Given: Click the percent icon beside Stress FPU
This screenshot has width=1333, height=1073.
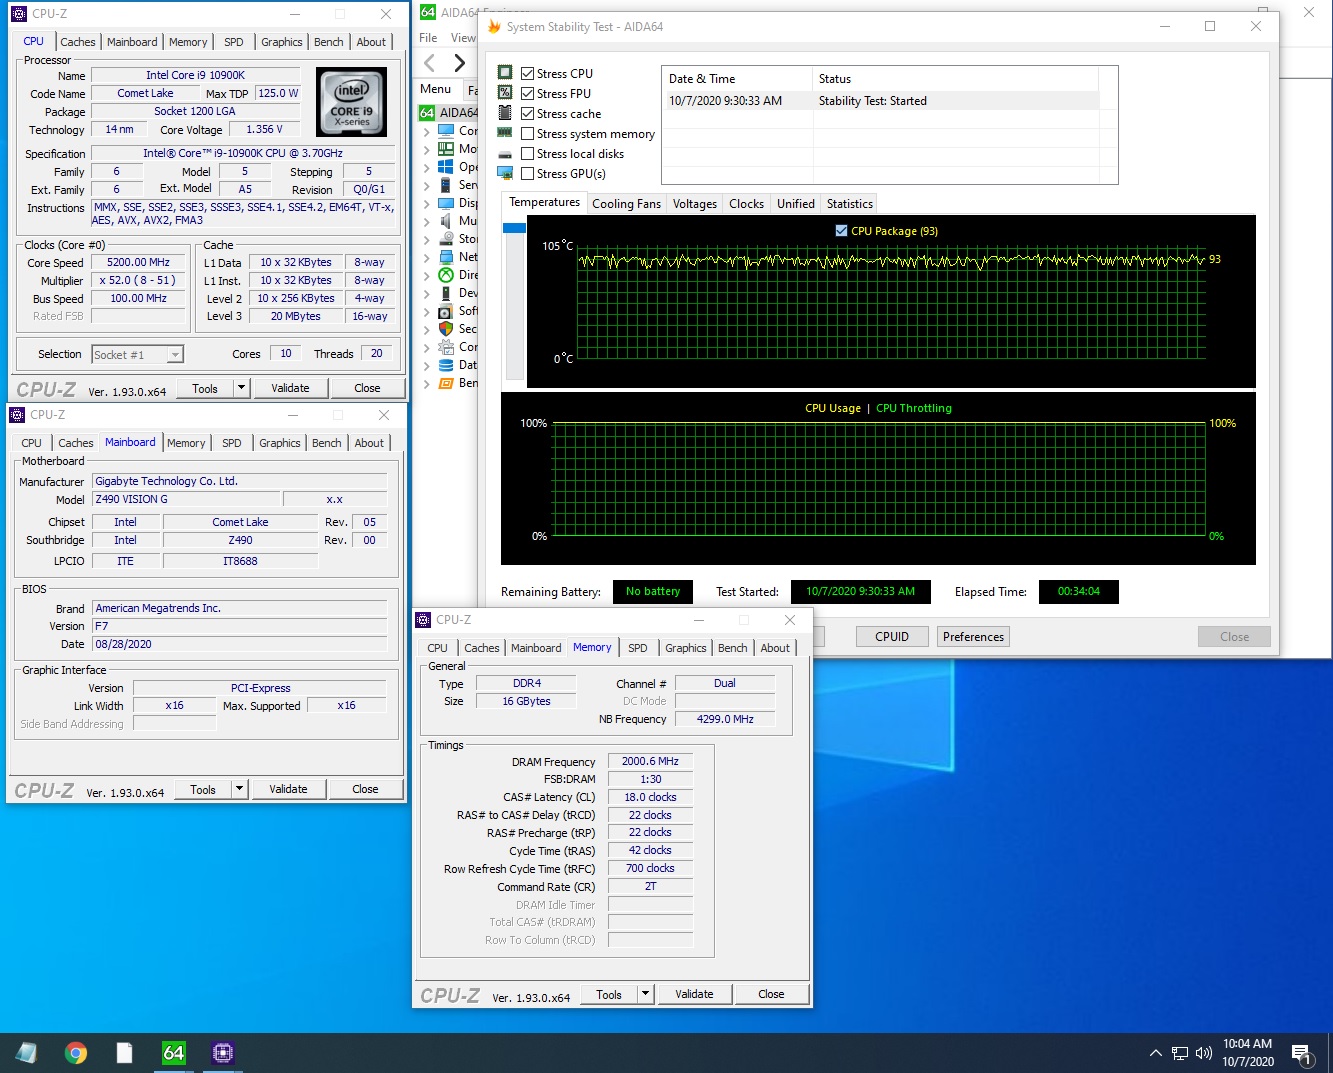Looking at the screenshot, I should tap(505, 93).
